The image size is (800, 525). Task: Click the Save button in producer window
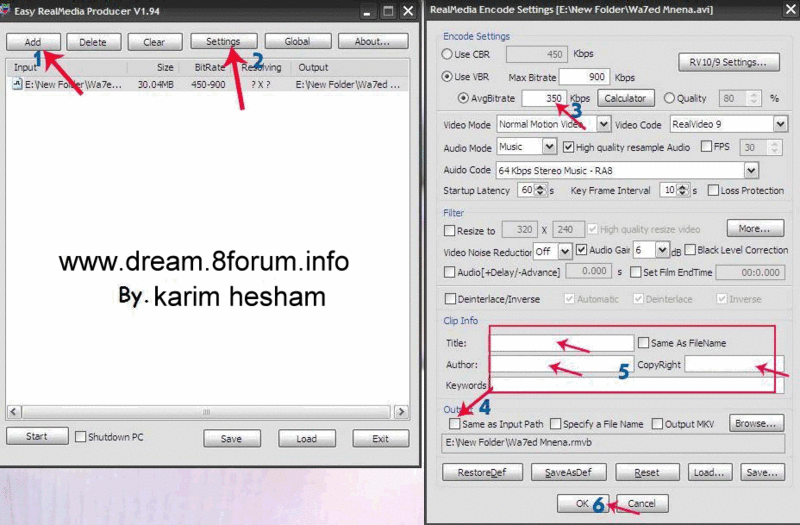pos(232,439)
